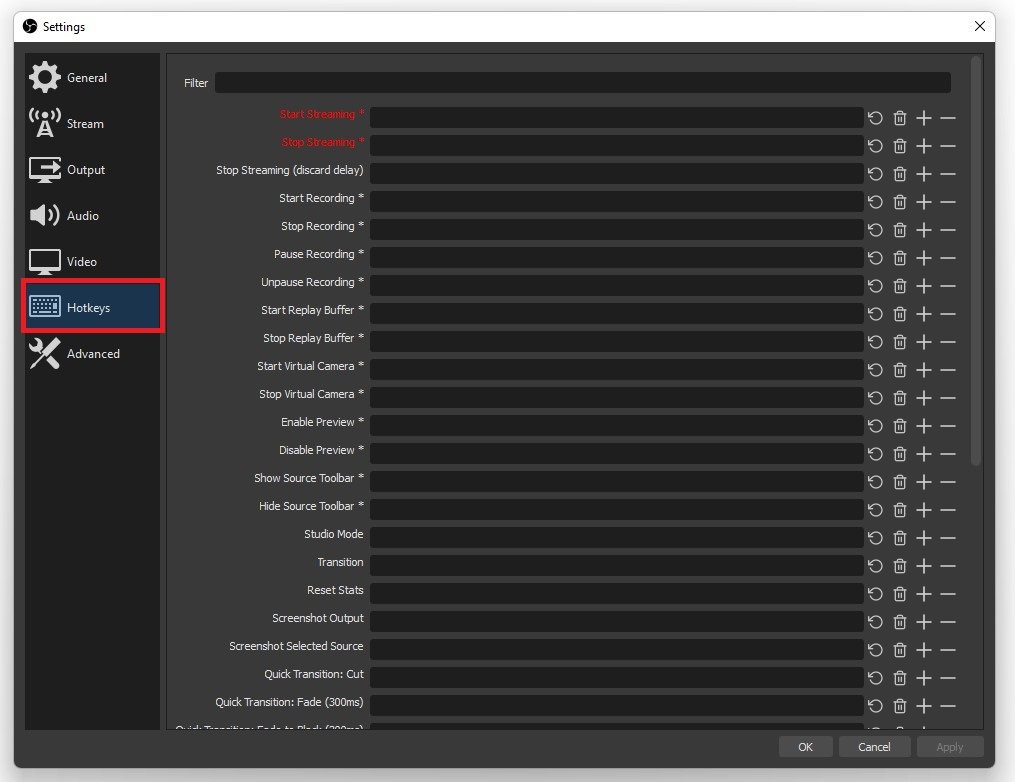Remove hotkey row for Screenshot Selected Source

[x=948, y=650]
